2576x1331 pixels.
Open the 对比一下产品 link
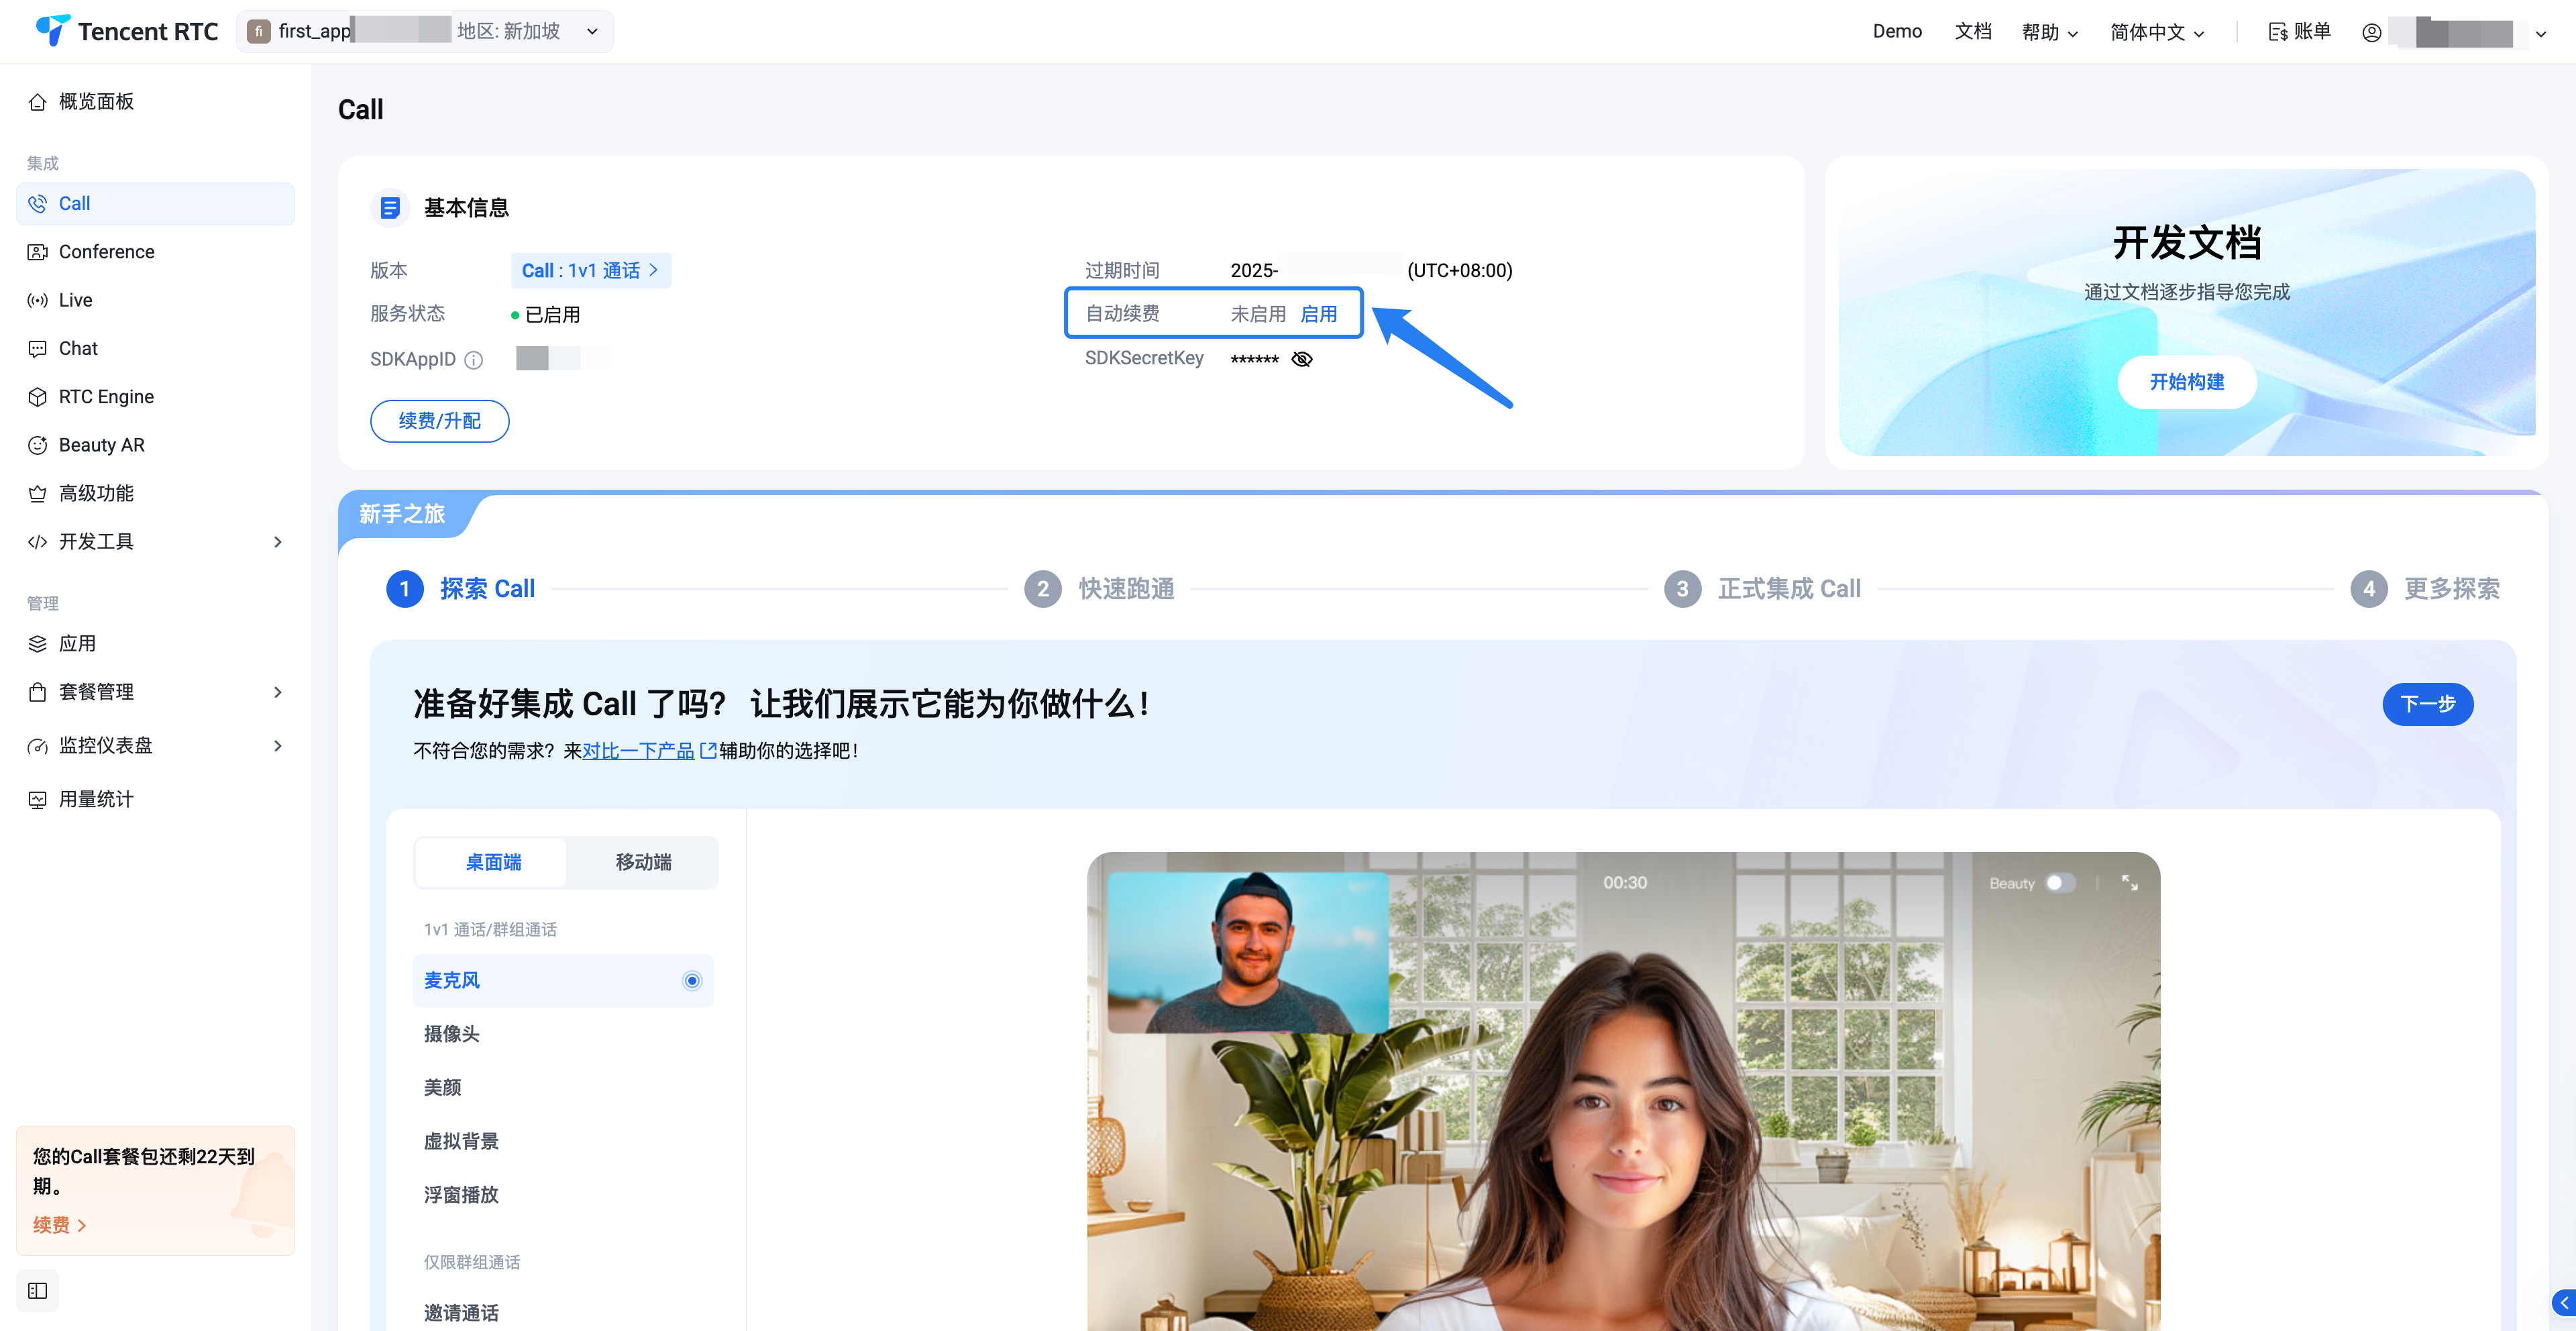tap(638, 751)
